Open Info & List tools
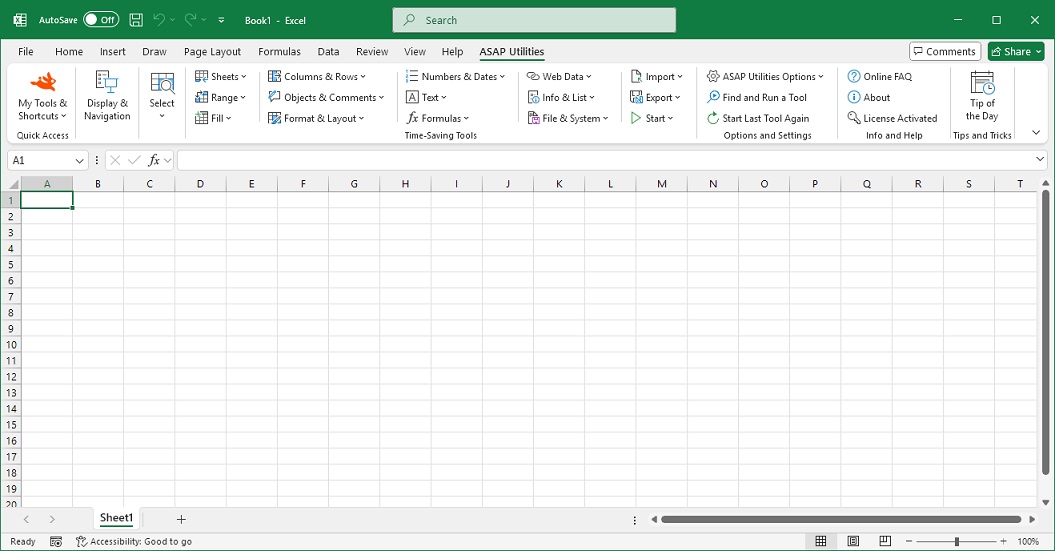The width and height of the screenshot is (1055, 551). pyautogui.click(x=561, y=98)
